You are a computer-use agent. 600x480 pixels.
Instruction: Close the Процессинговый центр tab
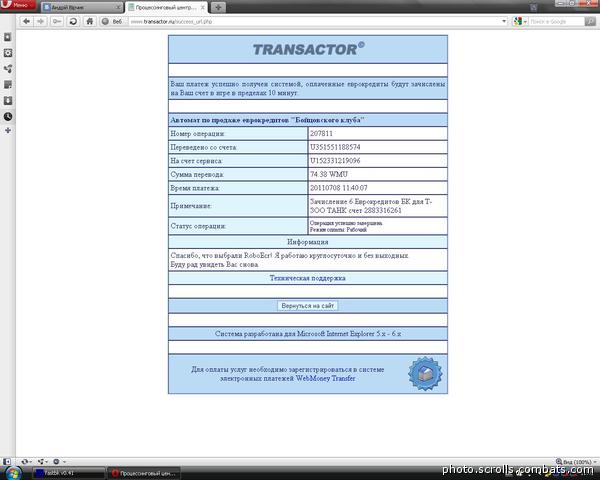point(203,7)
